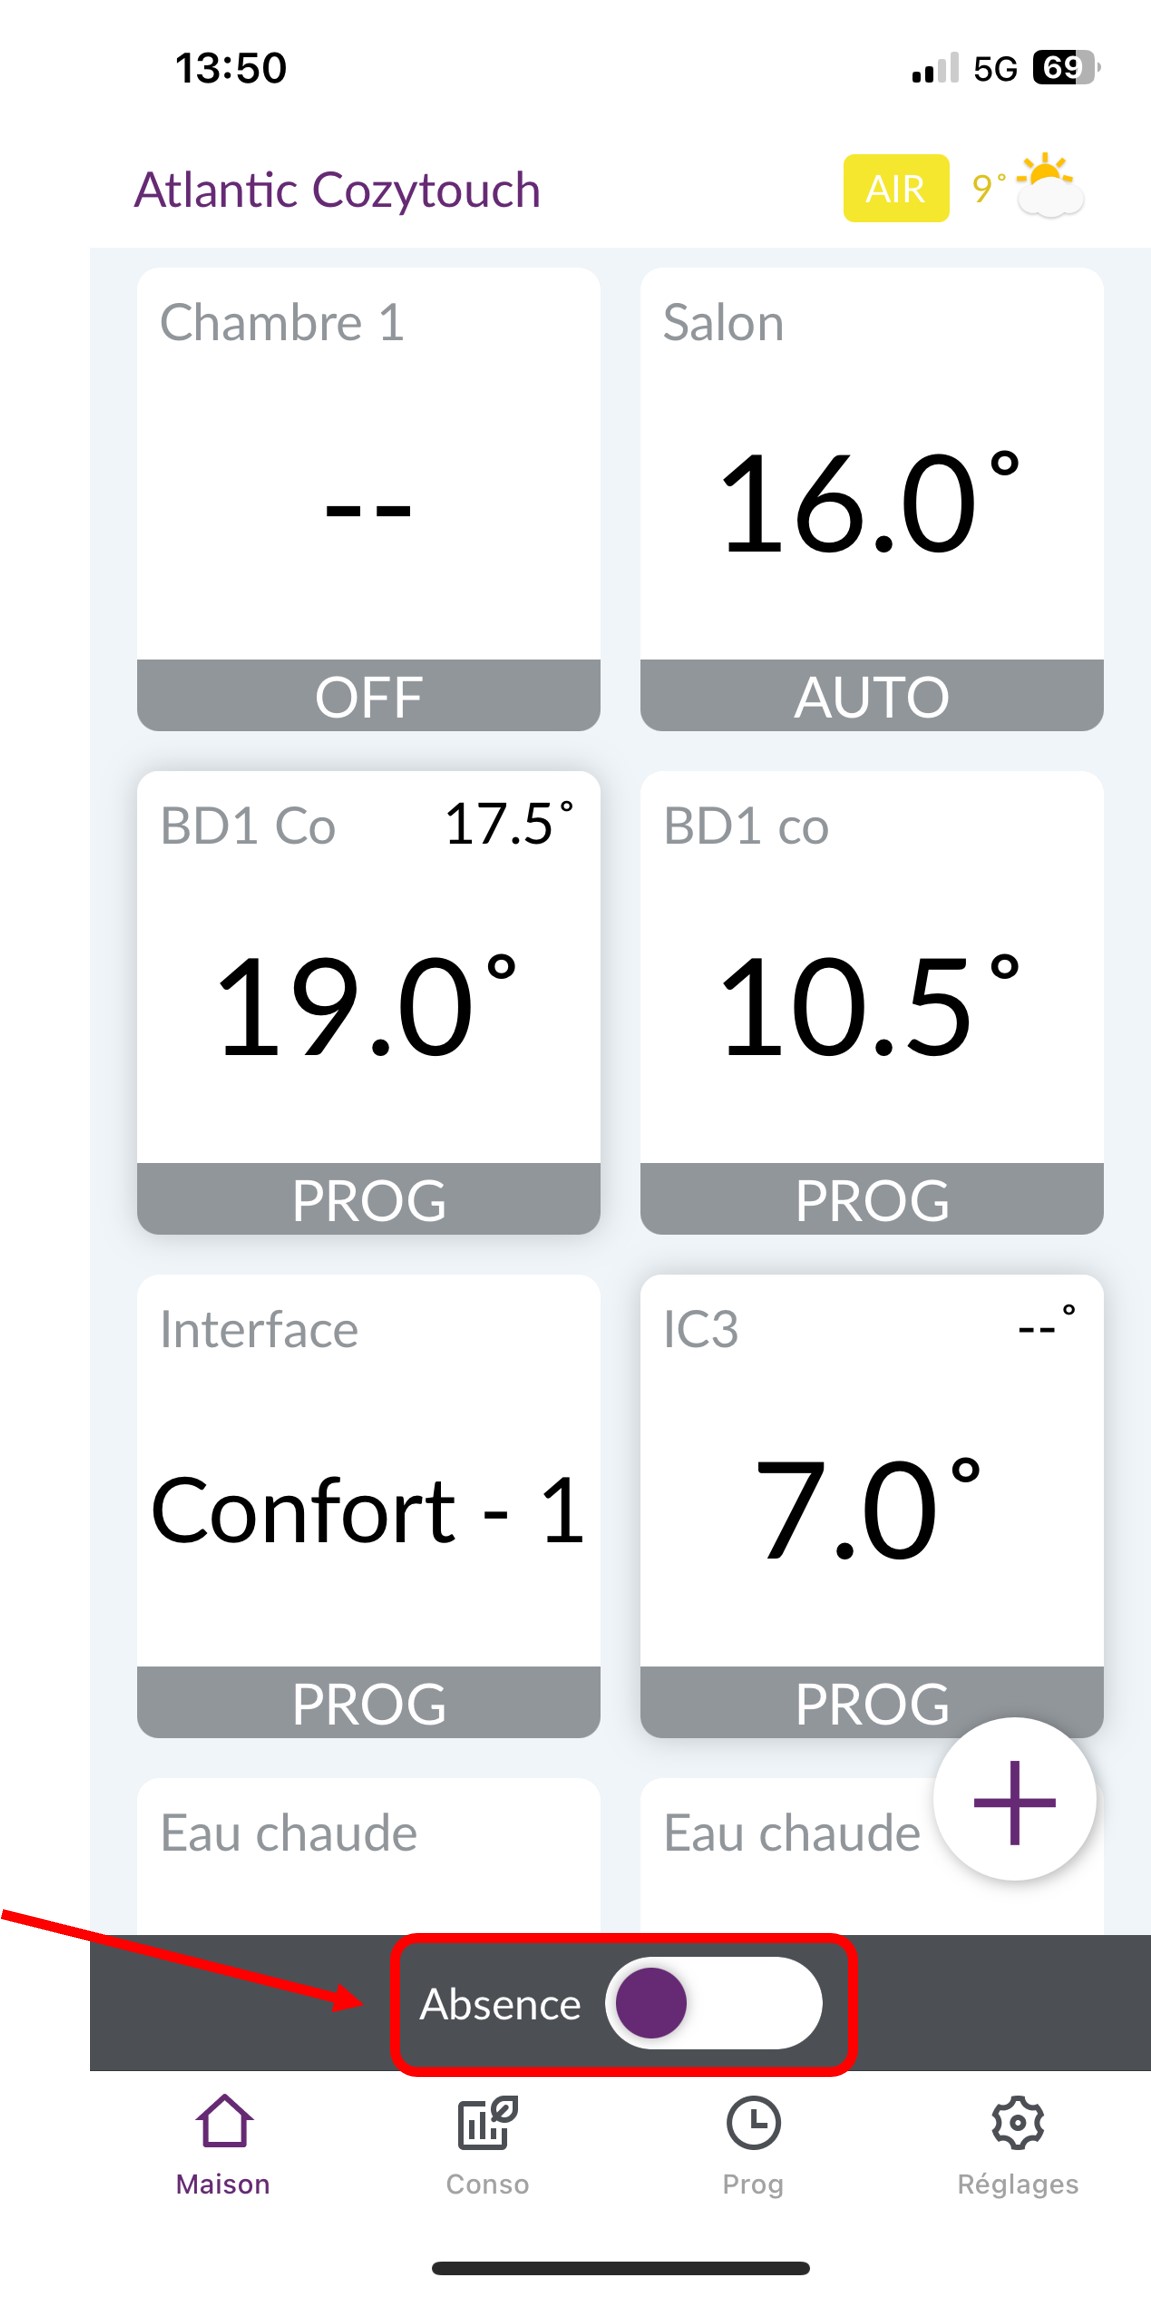The image size is (1151, 2297).
Task: Open the Atlantic Cozytouch app title
Action: click(x=337, y=189)
